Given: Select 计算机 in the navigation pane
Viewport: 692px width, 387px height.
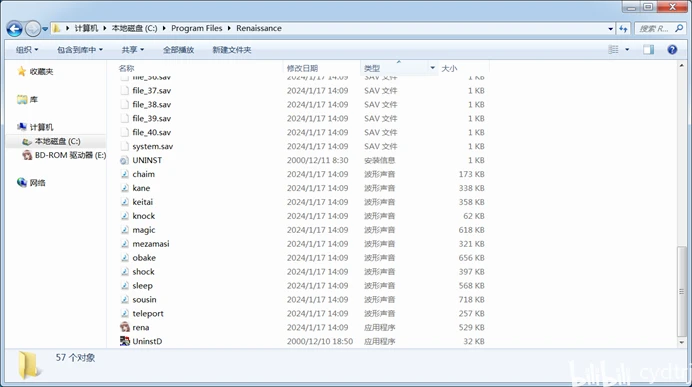Looking at the screenshot, I should (41, 127).
